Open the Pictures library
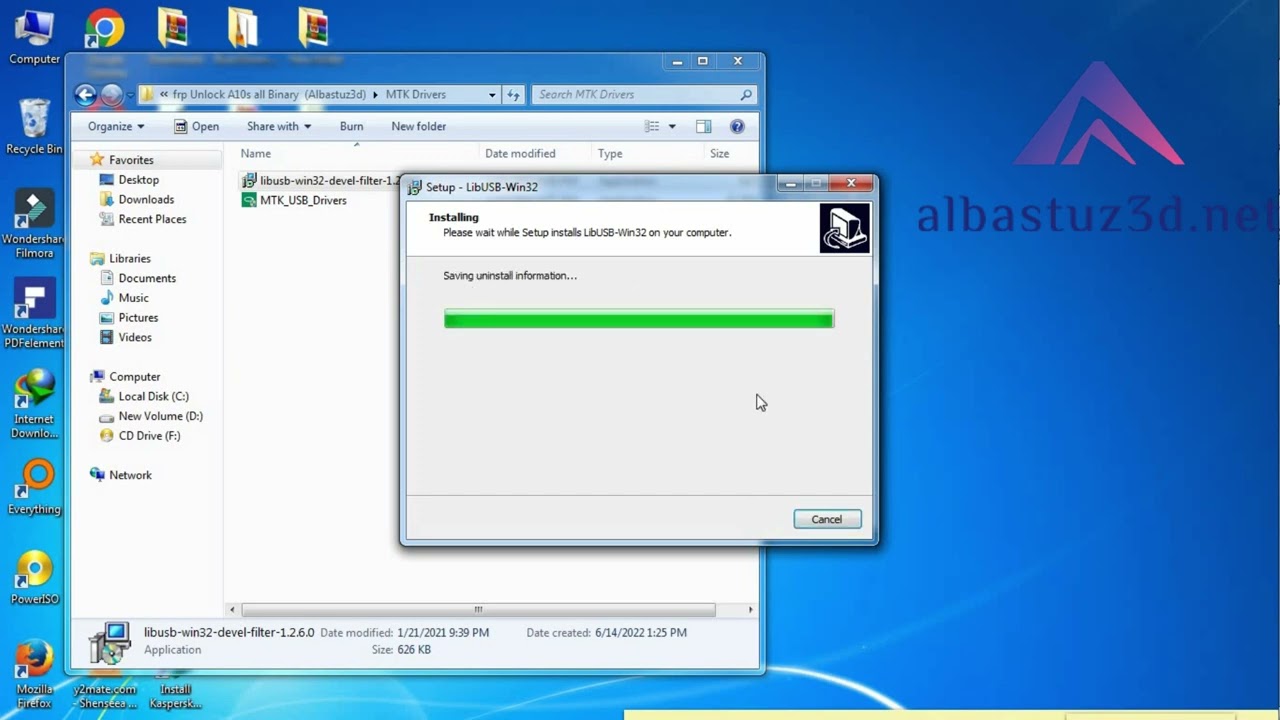 (x=138, y=318)
